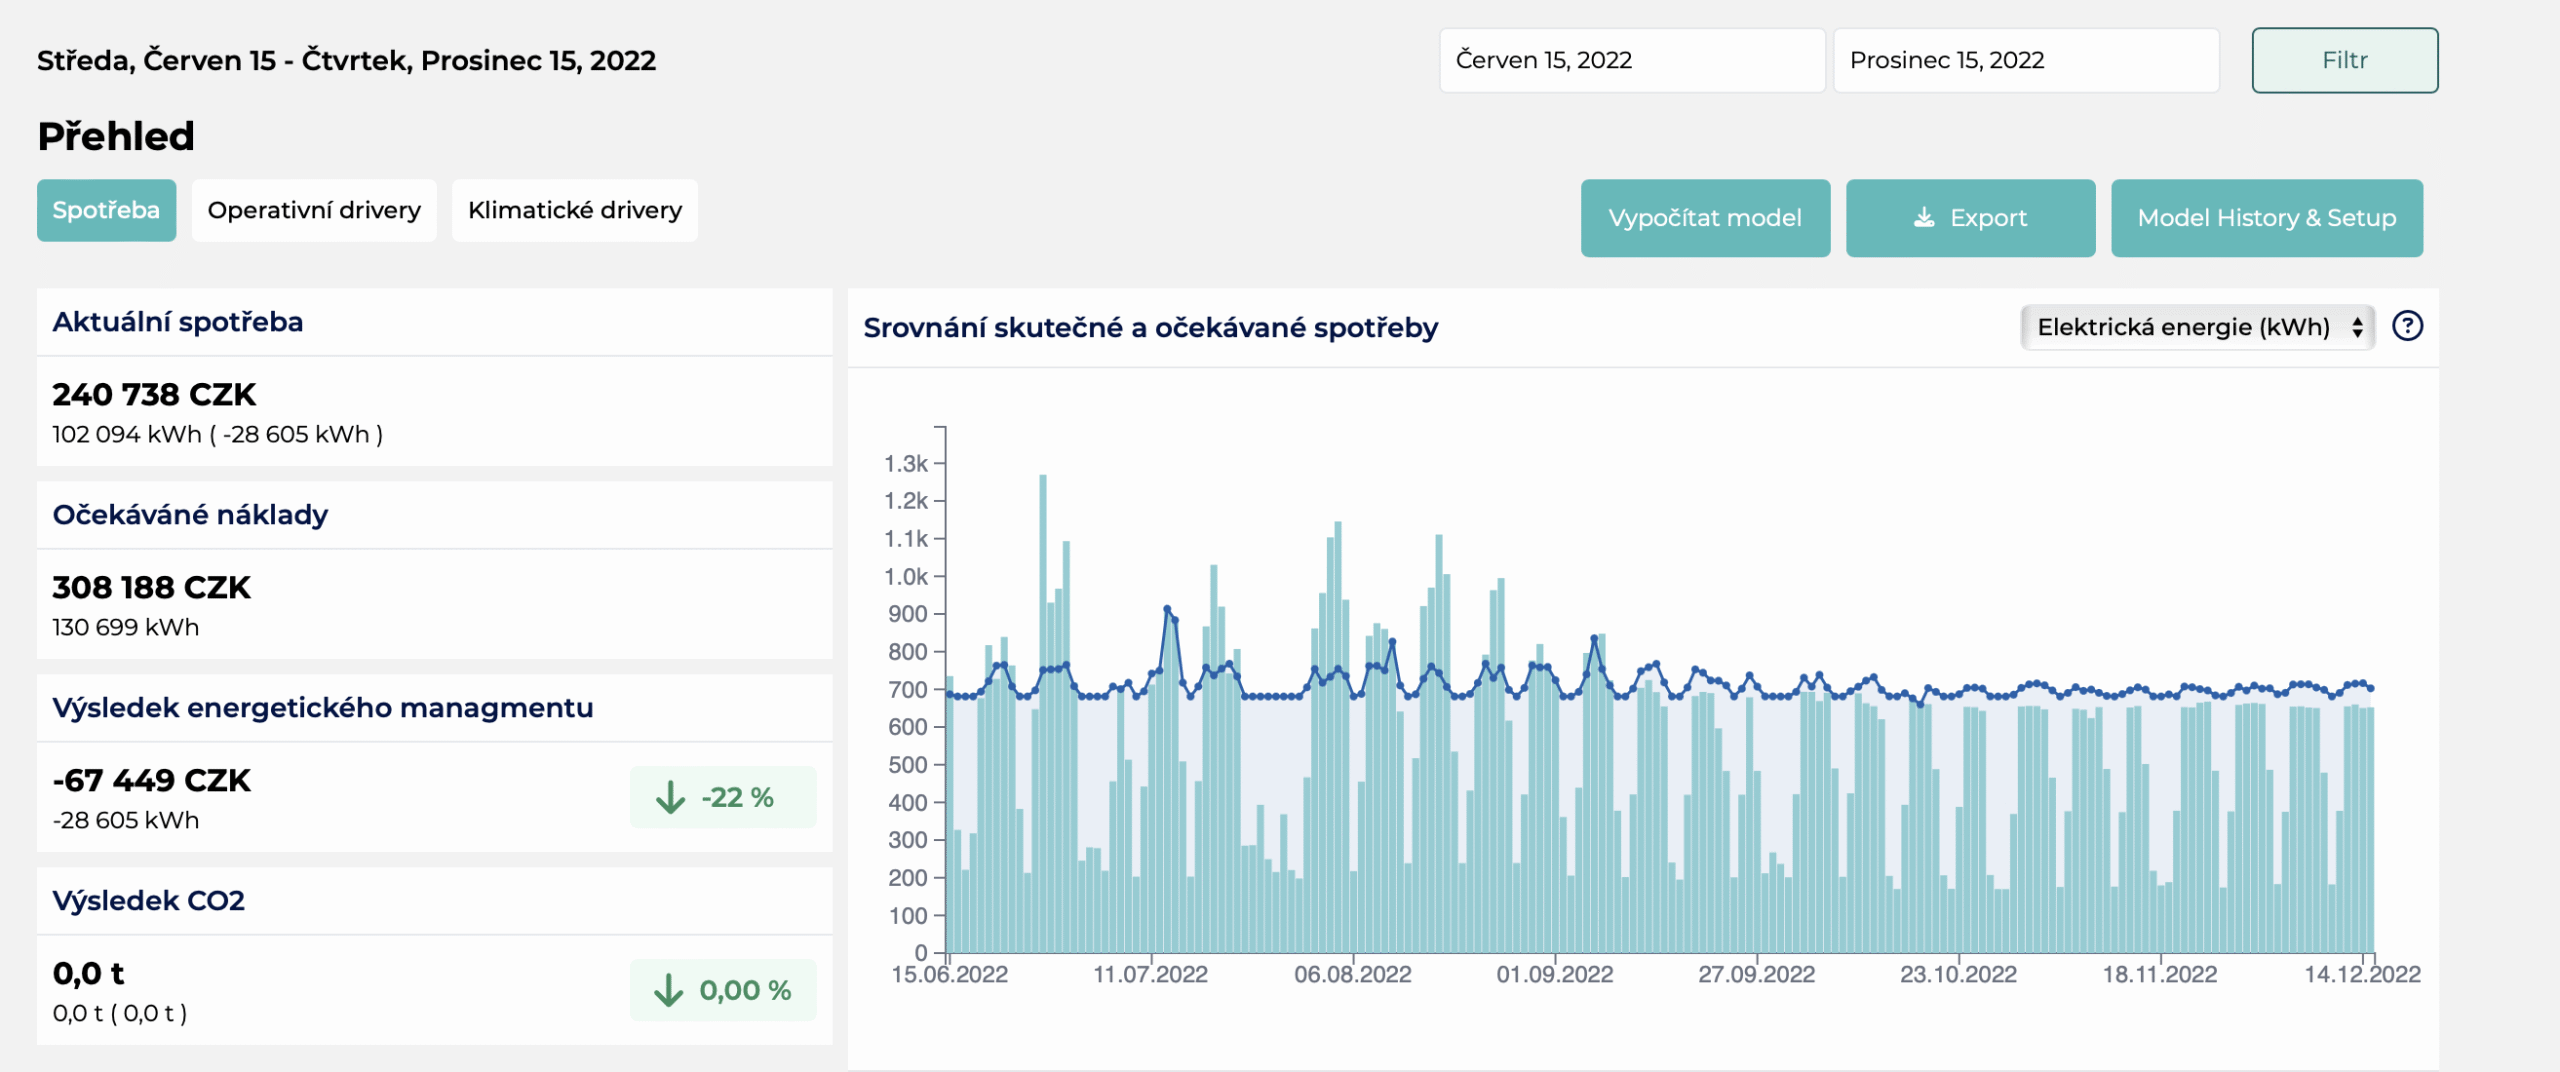
Task: Select the Klimatické drivery tab
Action: (x=575, y=210)
